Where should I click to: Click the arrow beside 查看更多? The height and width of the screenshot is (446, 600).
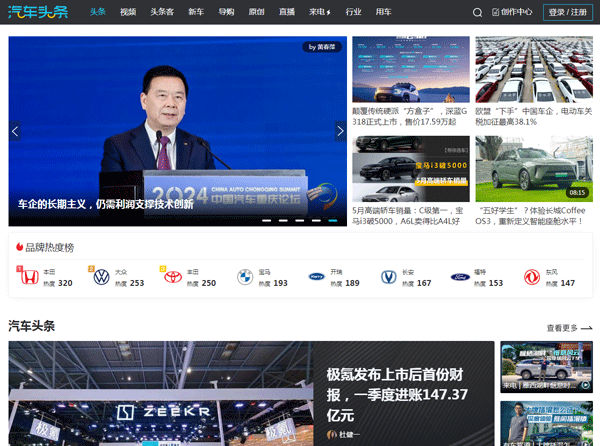(587, 328)
